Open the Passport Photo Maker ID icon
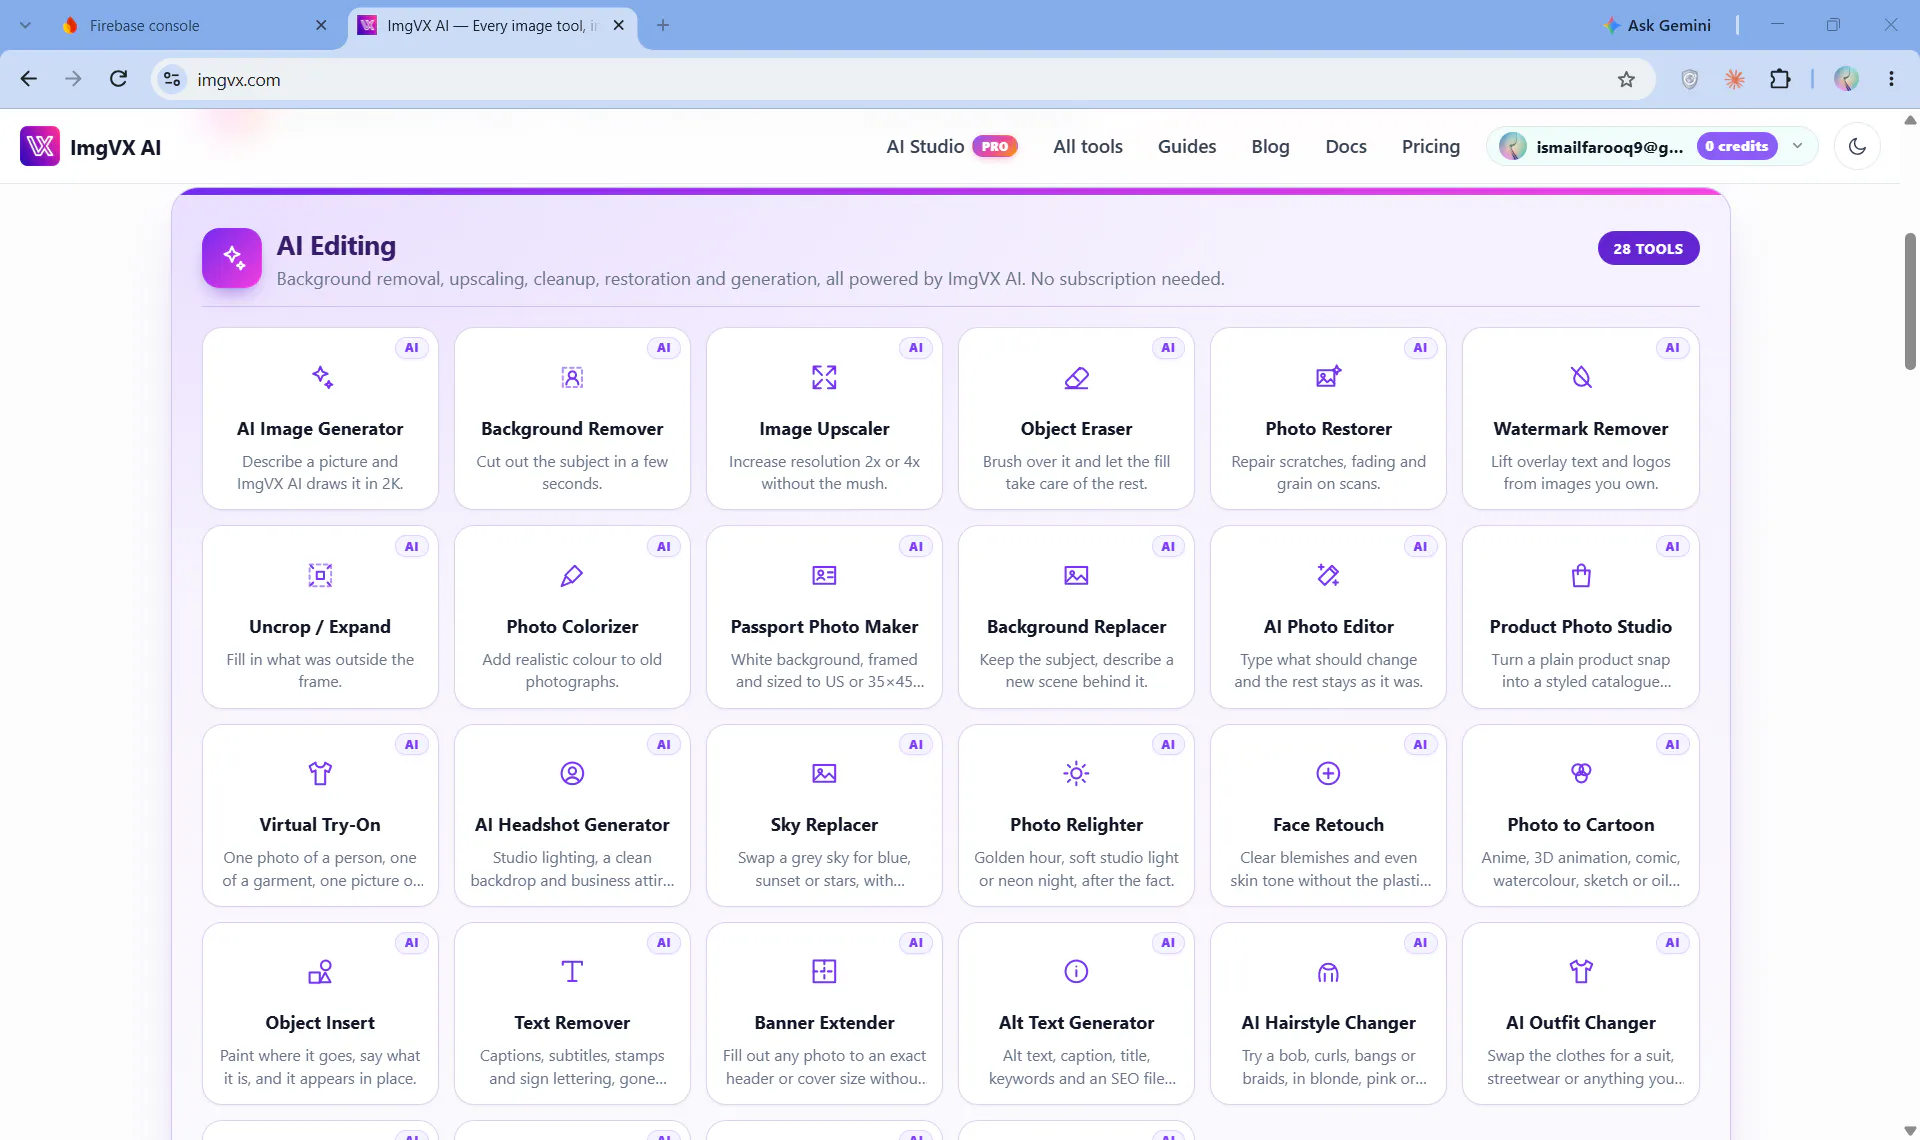This screenshot has width=1920, height=1140. coord(824,575)
